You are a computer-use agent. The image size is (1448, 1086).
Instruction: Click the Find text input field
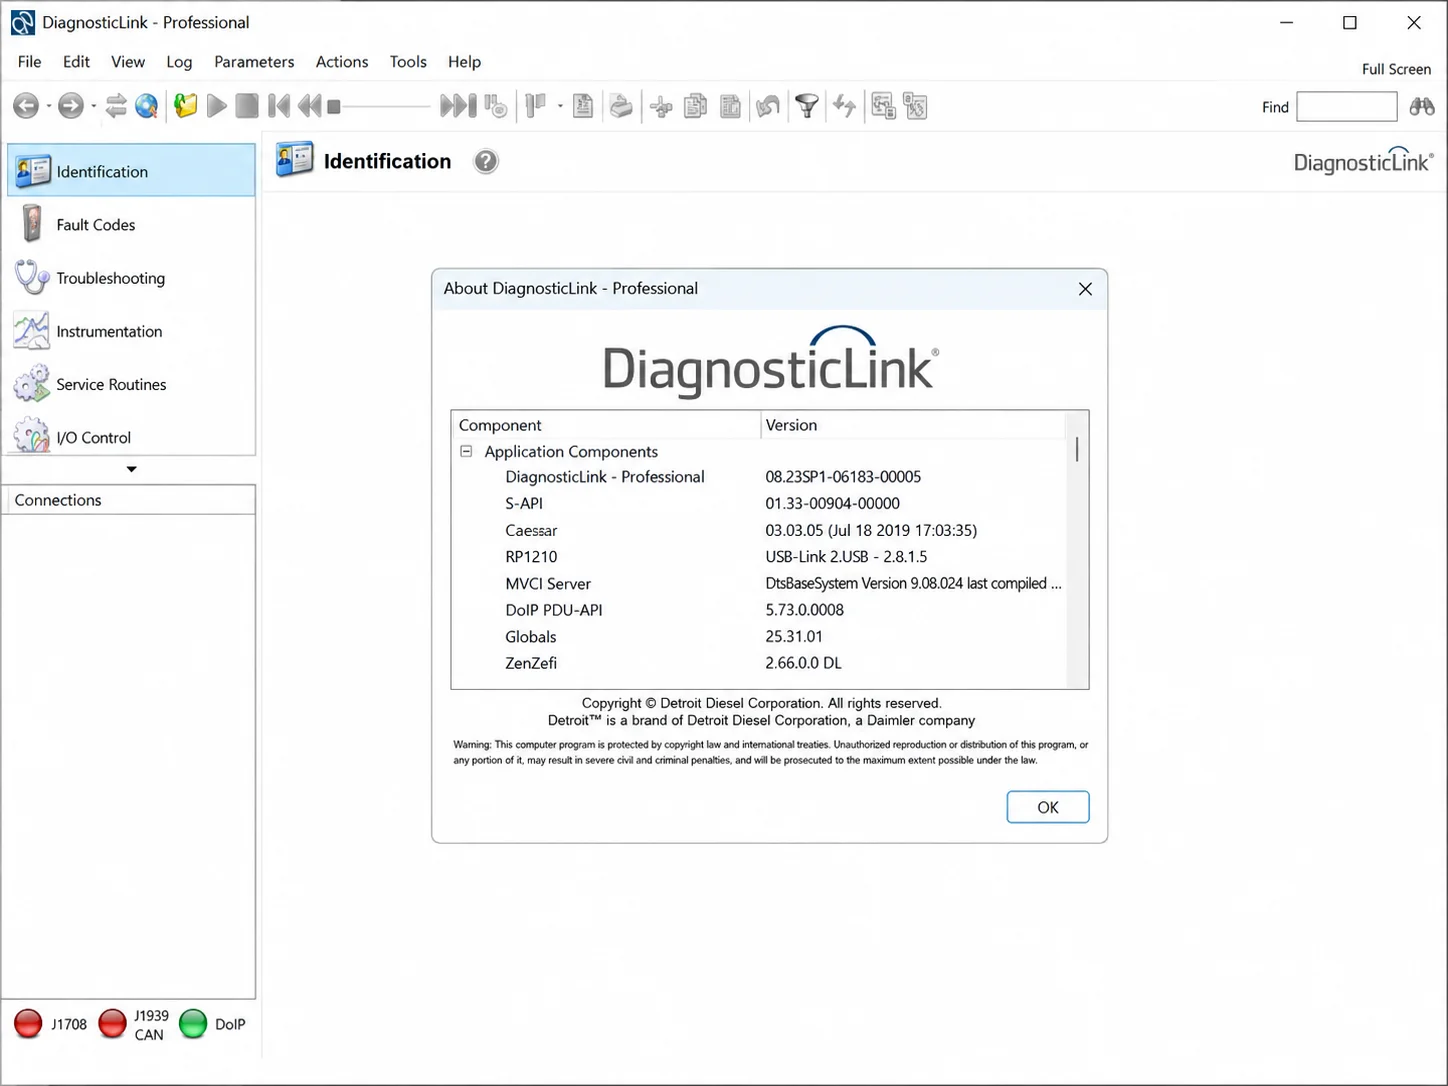(x=1346, y=106)
